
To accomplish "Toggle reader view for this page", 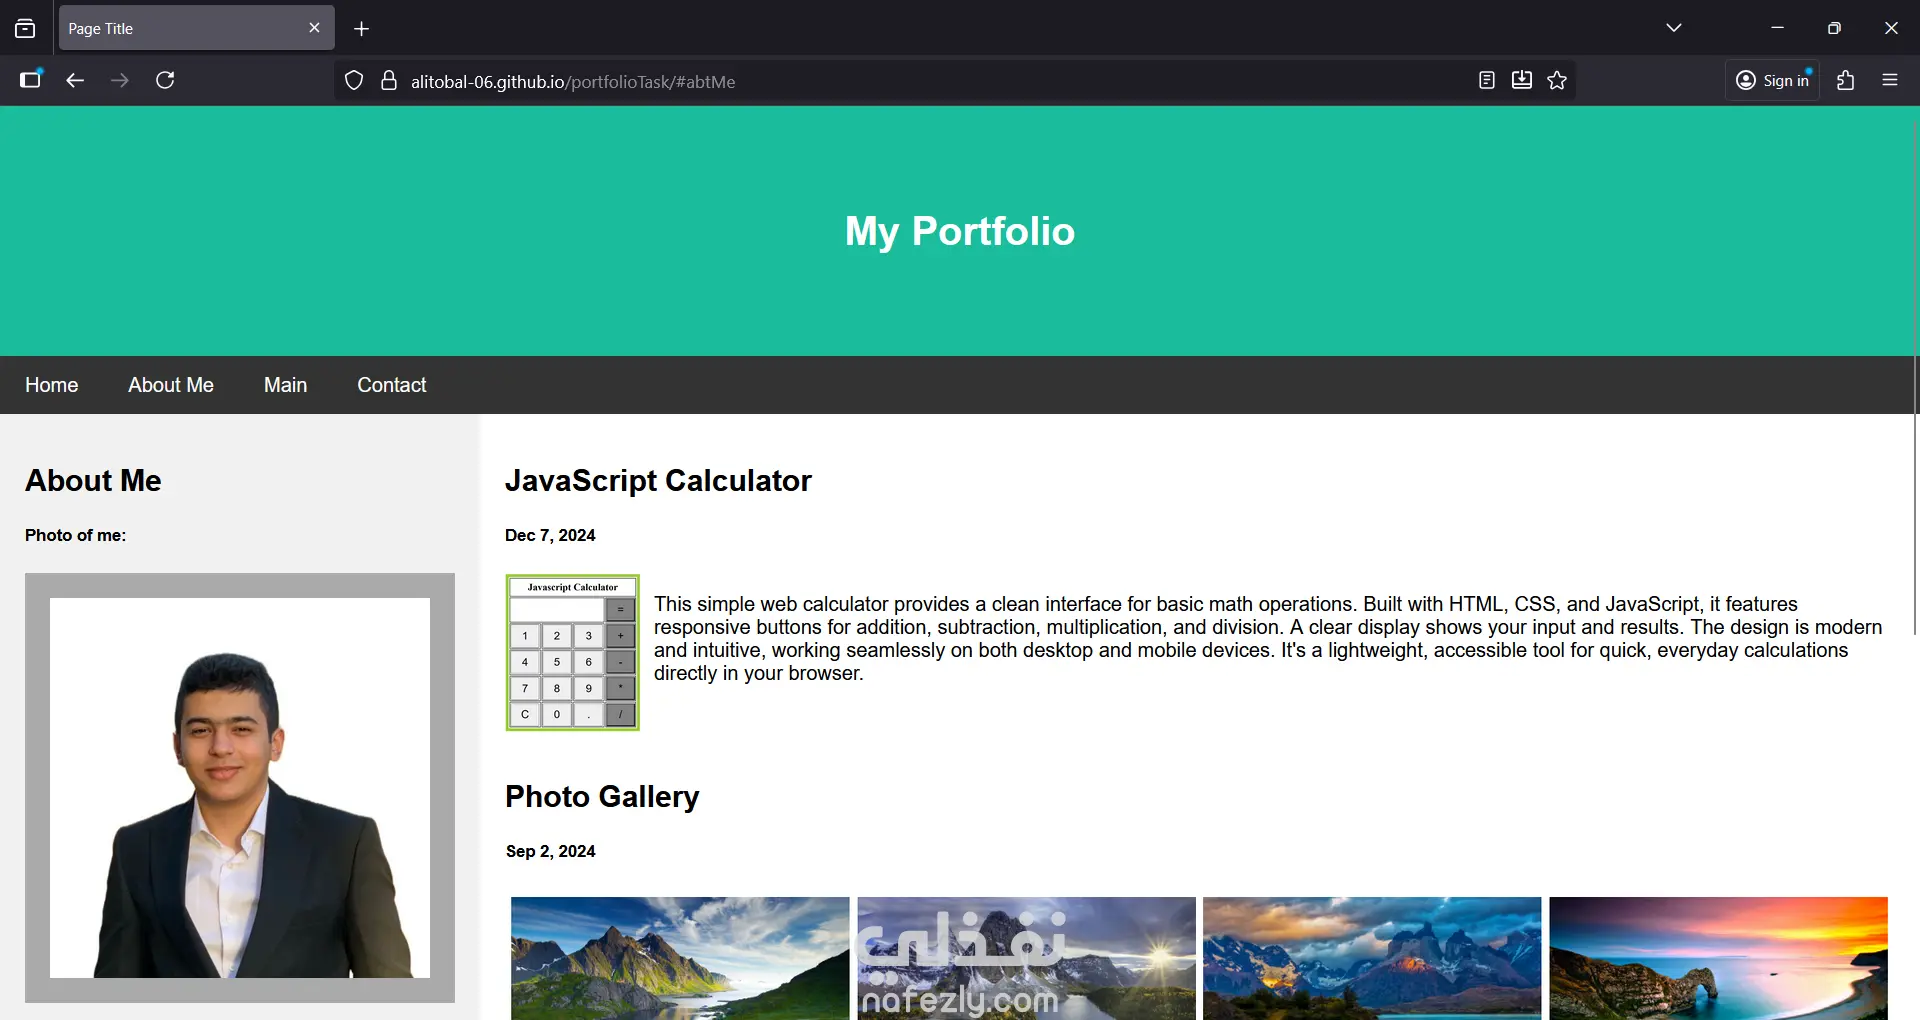I will point(1487,80).
